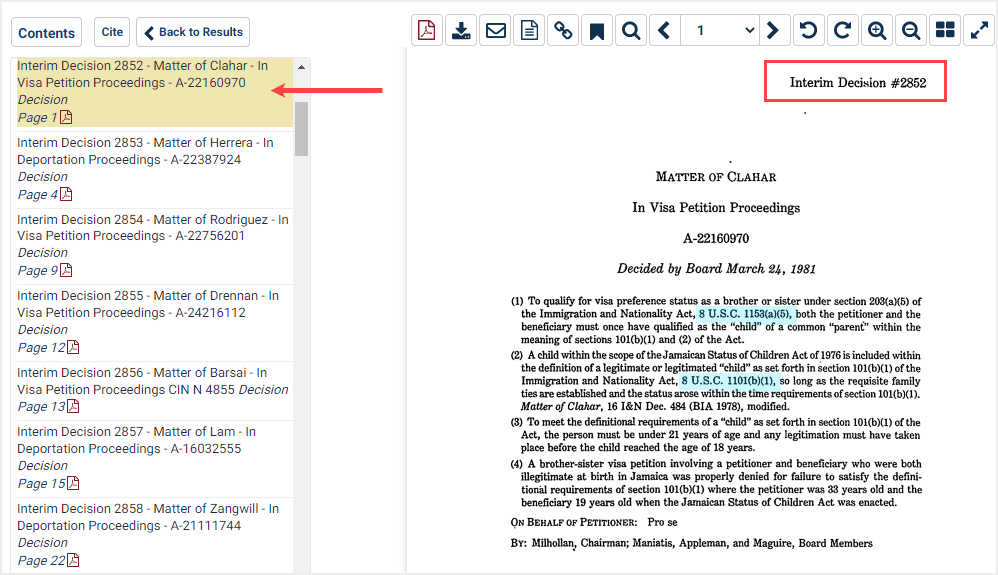Screen dimensions: 998x575
Task: Open PDF icon beside Page 9
Action: coord(66,270)
